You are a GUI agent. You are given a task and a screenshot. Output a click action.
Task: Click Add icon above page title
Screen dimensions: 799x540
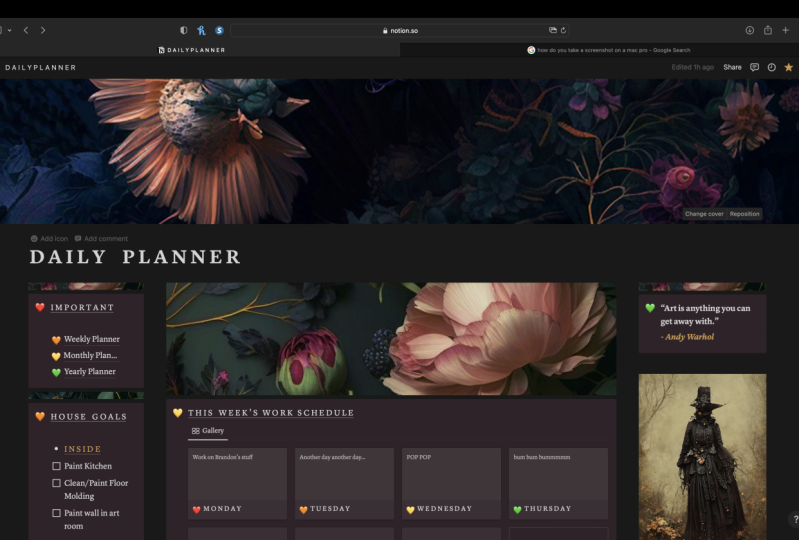[x=49, y=238]
